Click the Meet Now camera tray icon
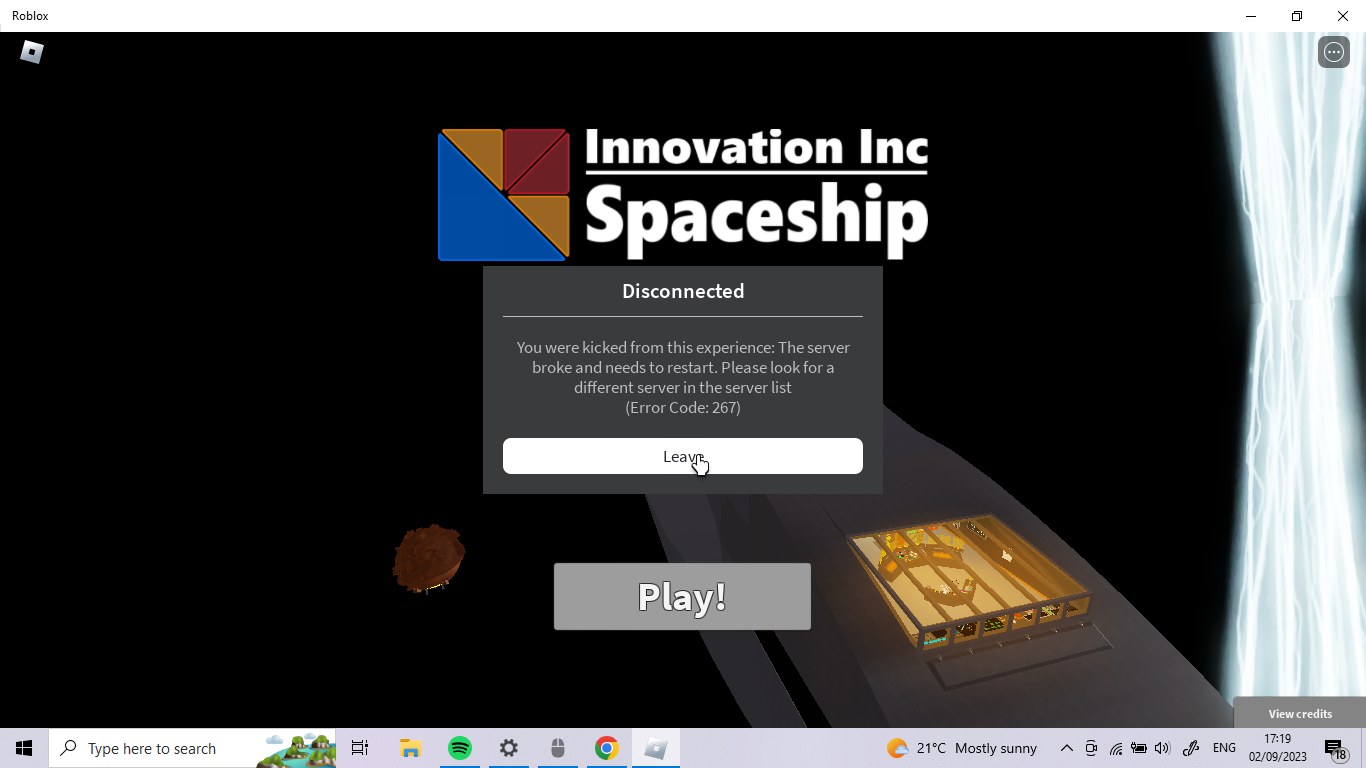The height and width of the screenshot is (768, 1366). click(x=1091, y=748)
